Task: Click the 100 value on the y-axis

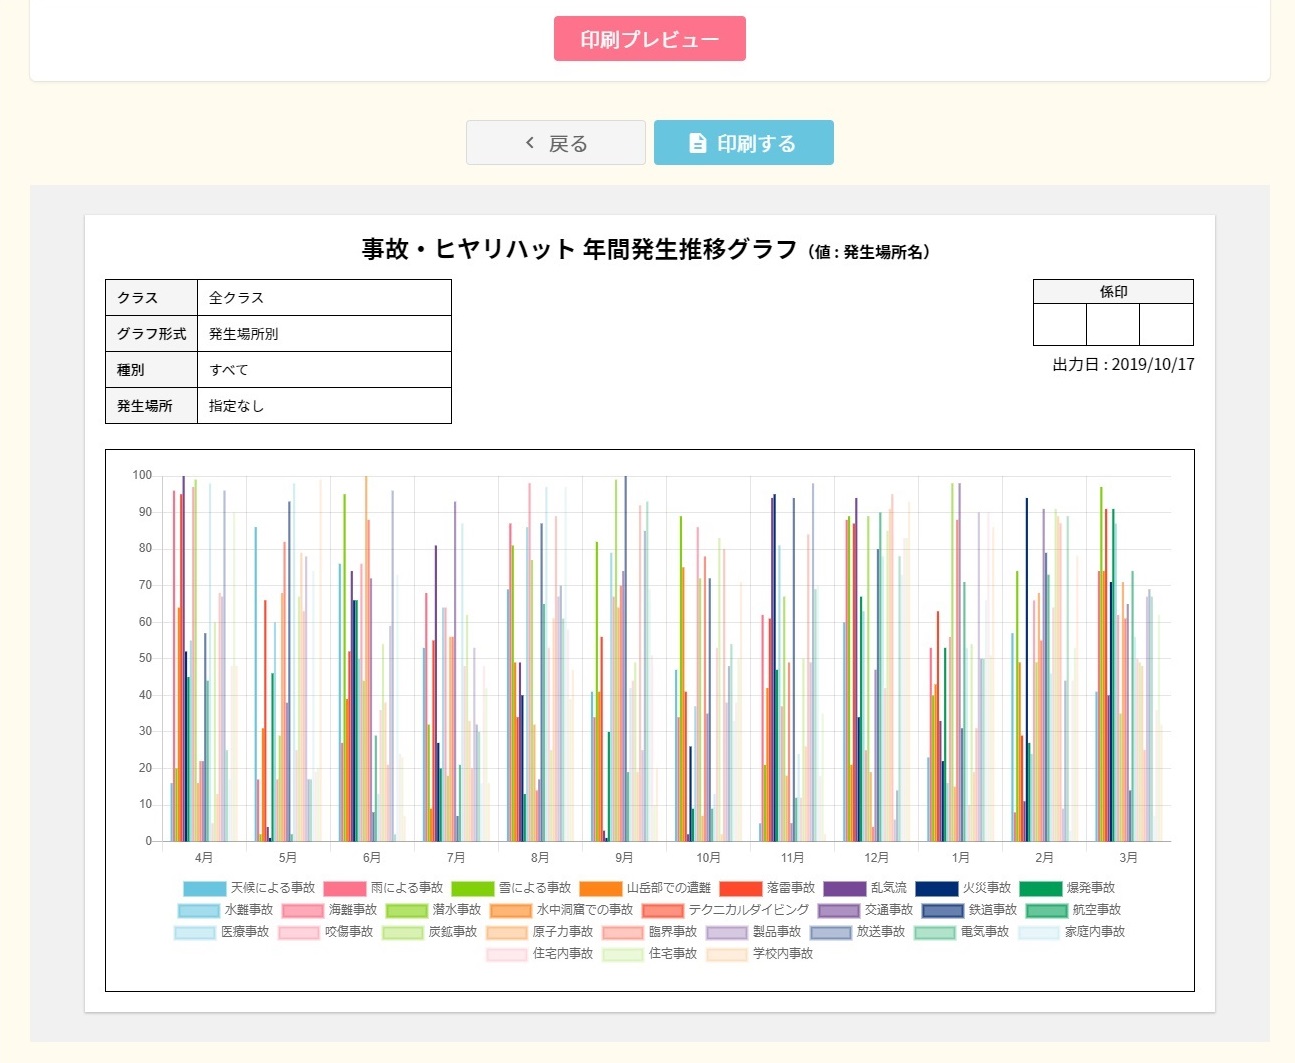Action: click(142, 475)
